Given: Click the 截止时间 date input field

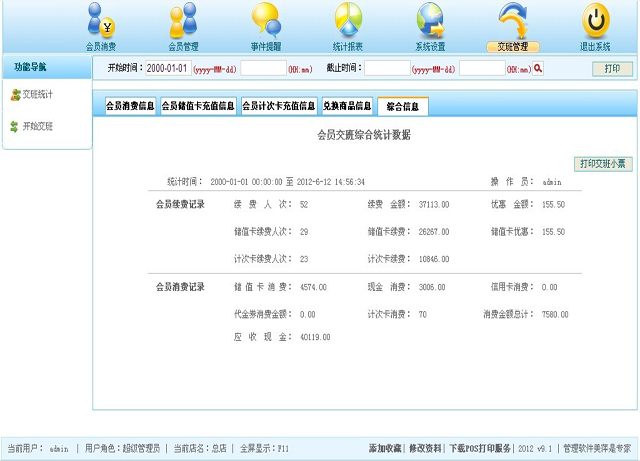Looking at the screenshot, I should point(387,69).
